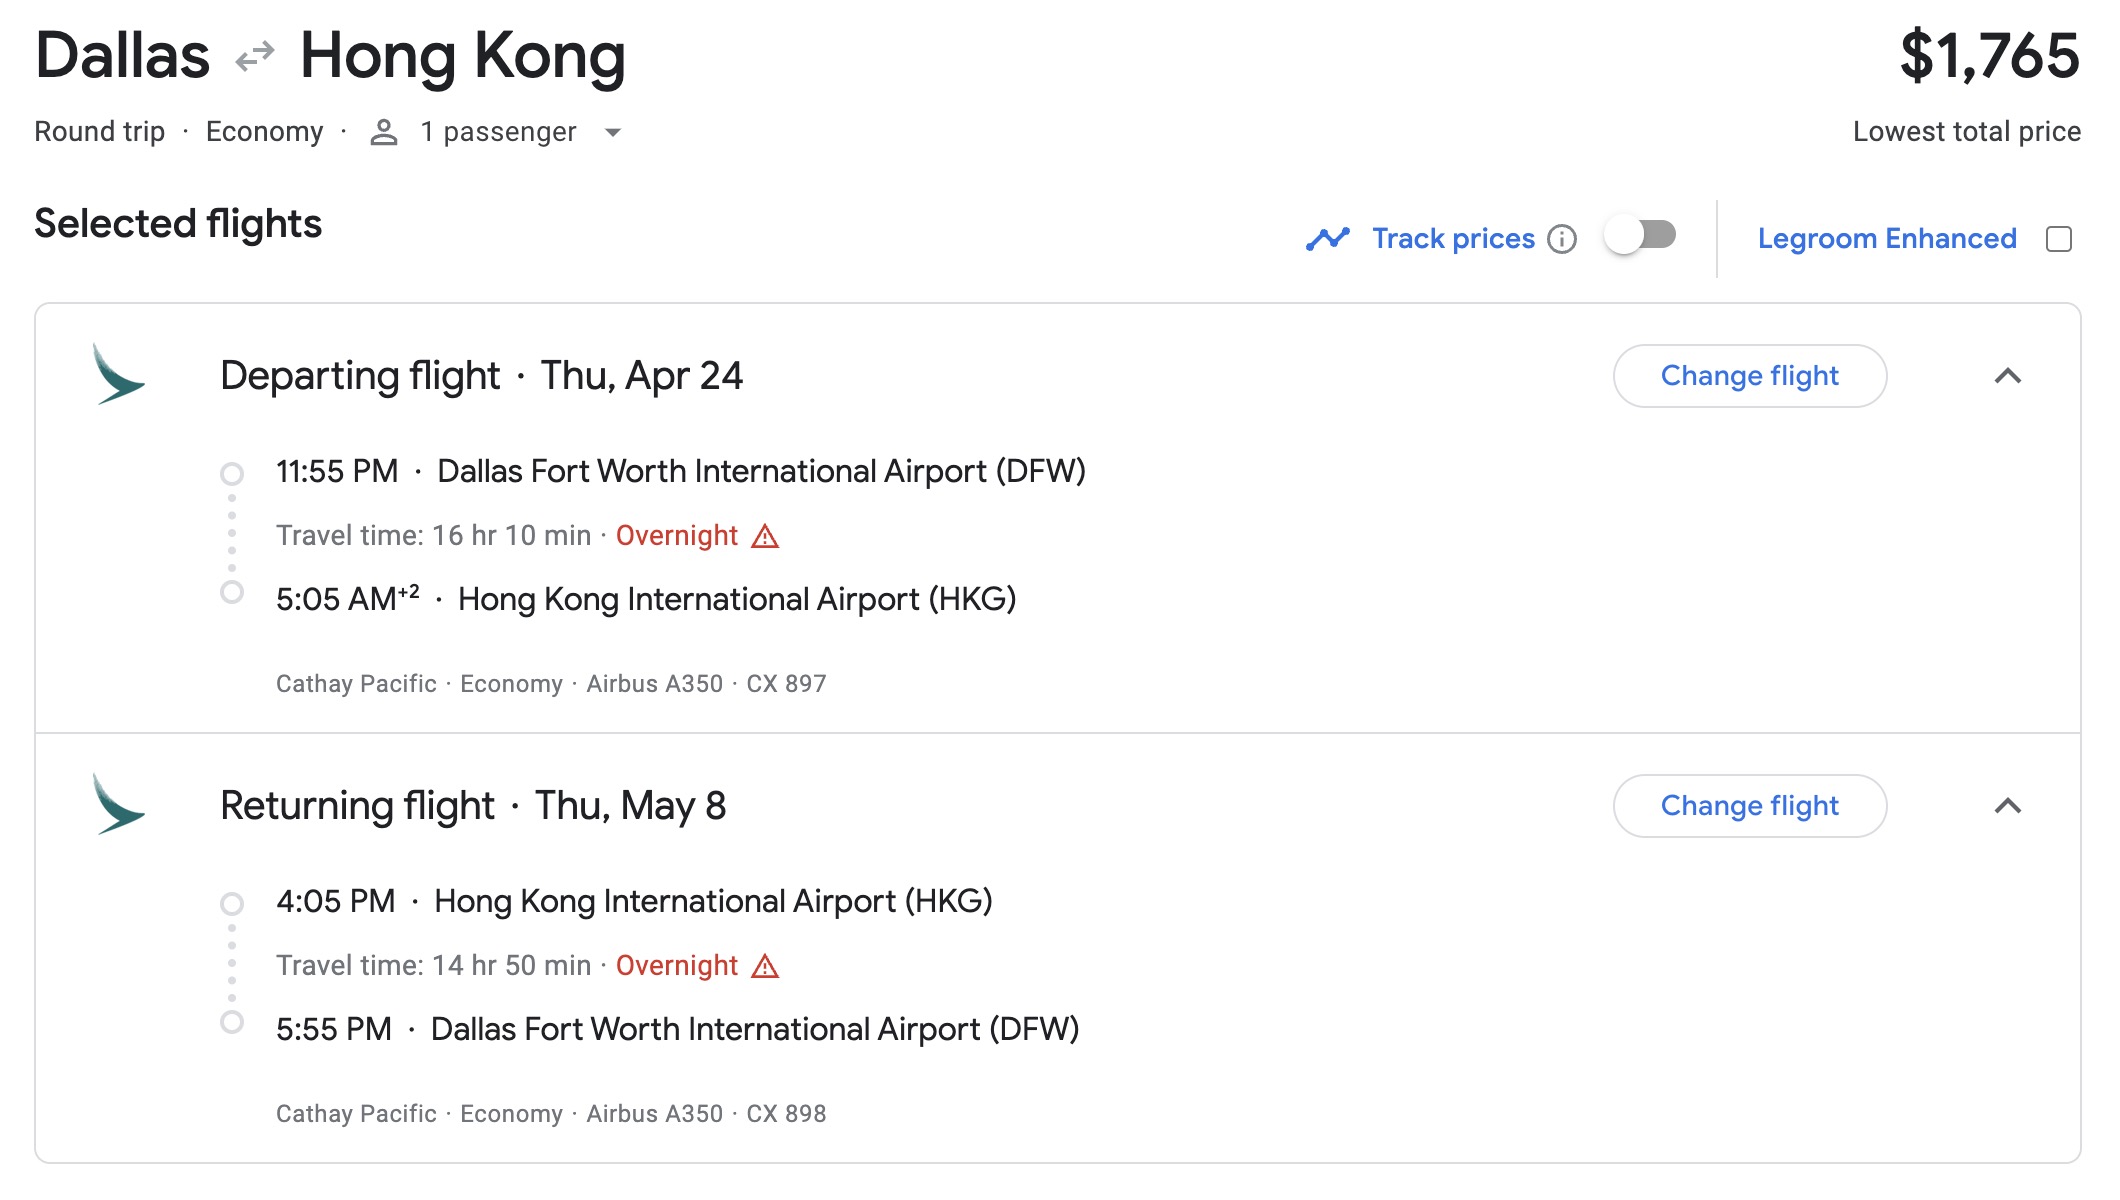The height and width of the screenshot is (1200, 2120).
Task: Click the departing flight Overnight warning icon
Action: click(765, 536)
